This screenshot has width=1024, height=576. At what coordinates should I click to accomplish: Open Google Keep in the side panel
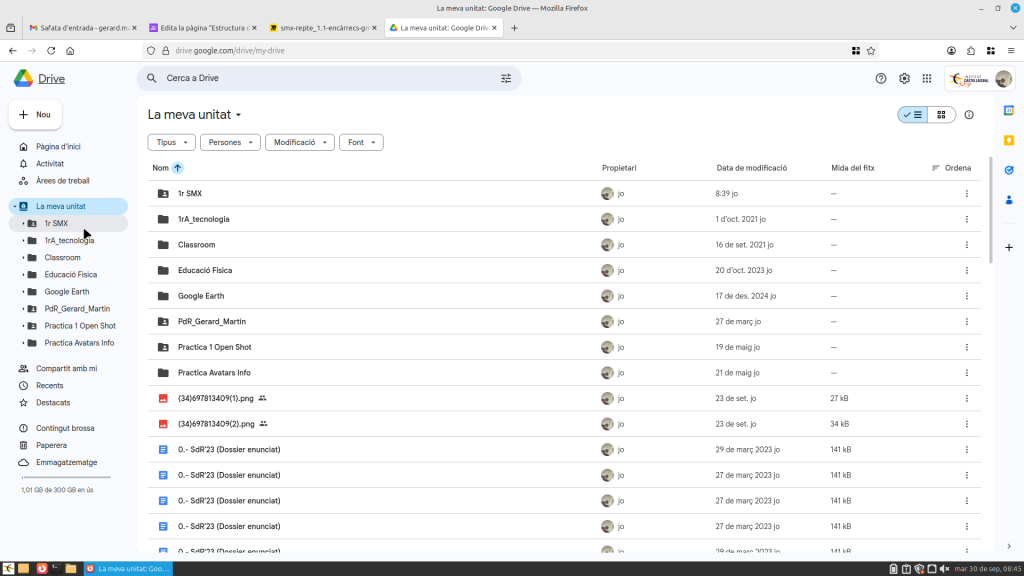tap(1009, 140)
